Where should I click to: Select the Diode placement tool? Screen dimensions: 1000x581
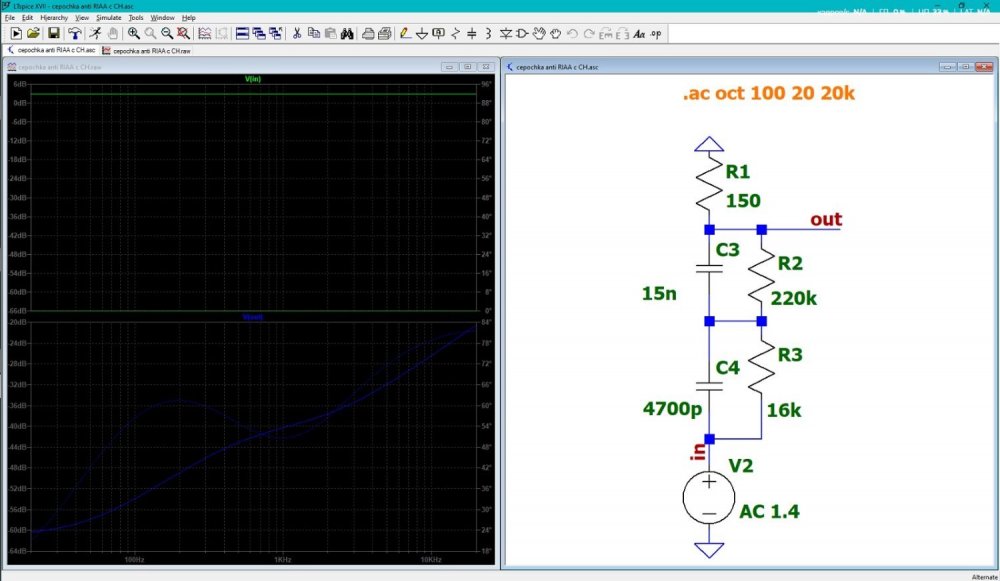point(506,33)
